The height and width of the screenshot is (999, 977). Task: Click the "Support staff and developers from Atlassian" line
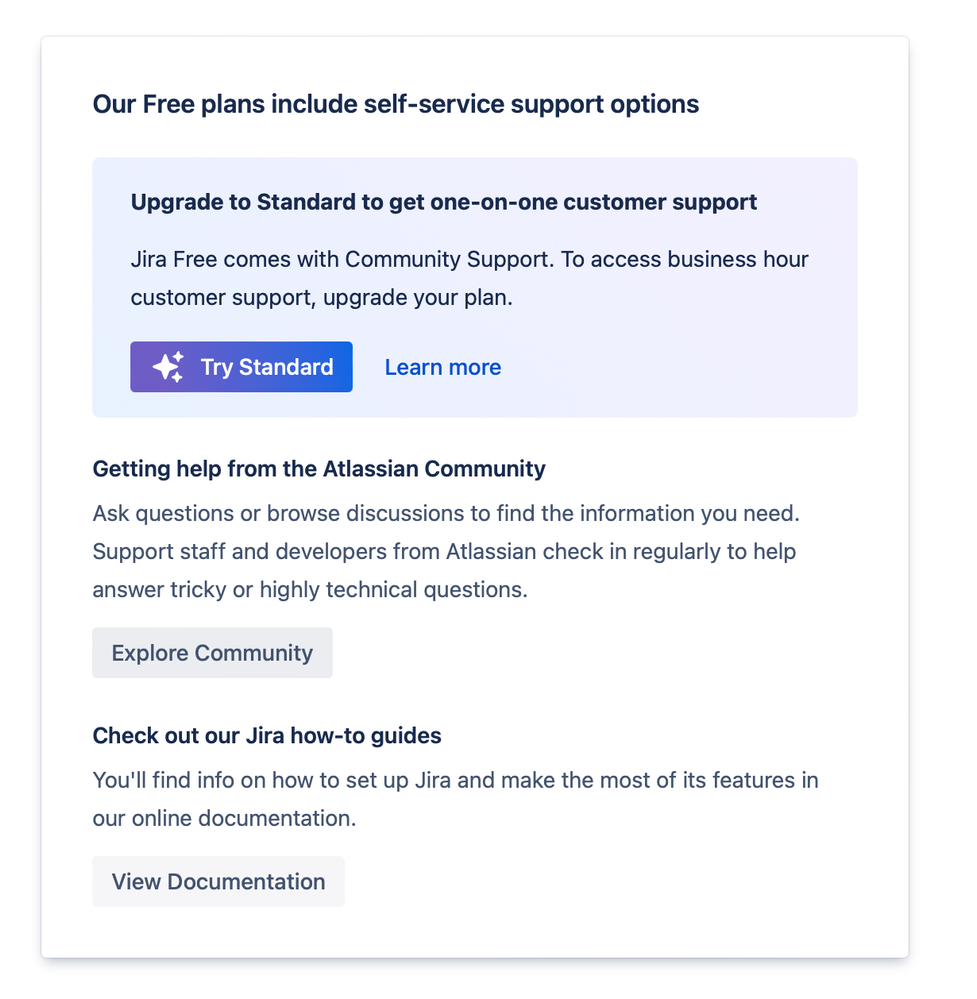[444, 552]
